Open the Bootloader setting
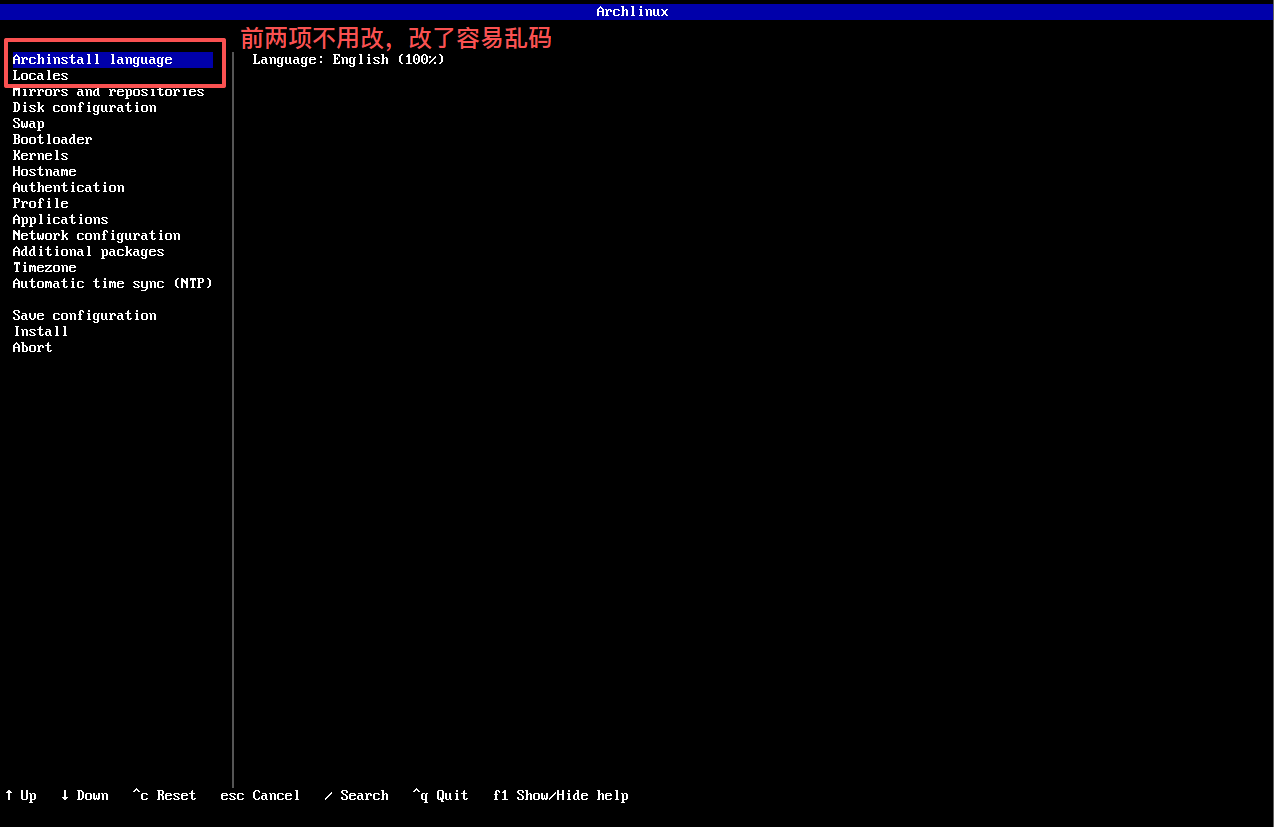This screenshot has width=1274, height=827. [52, 140]
